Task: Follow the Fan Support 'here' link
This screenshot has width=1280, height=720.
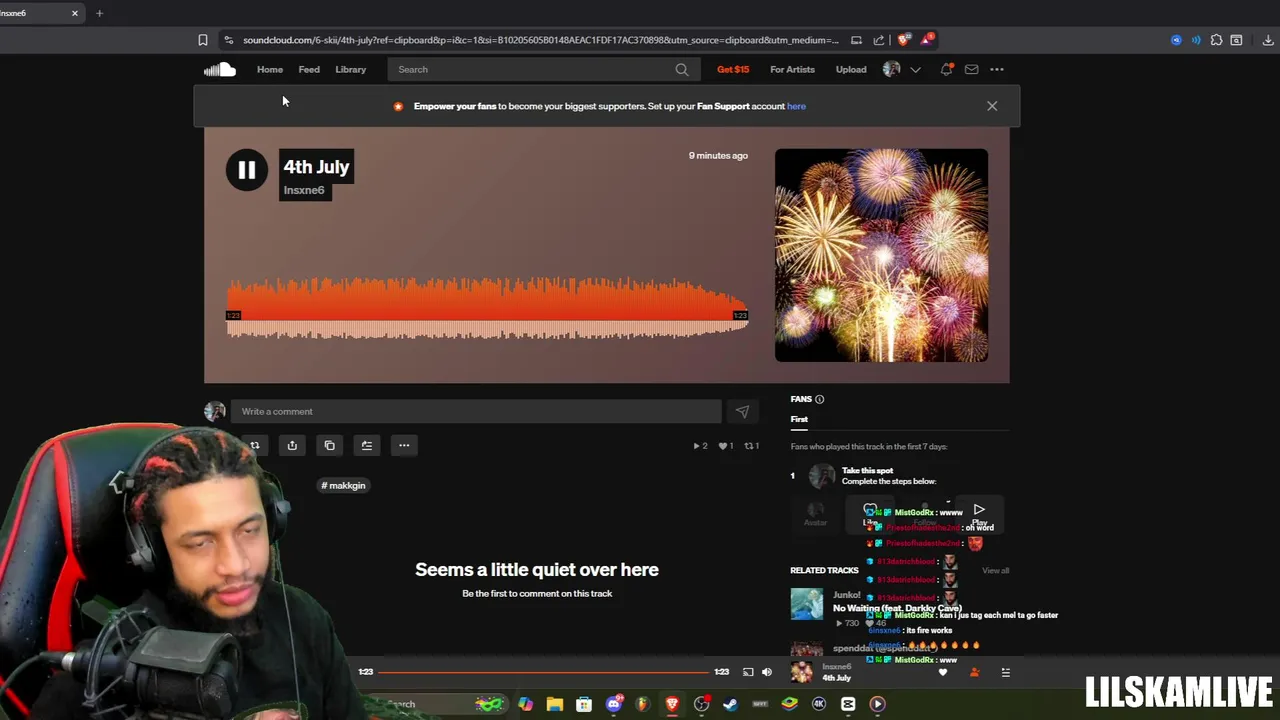Action: tap(796, 106)
